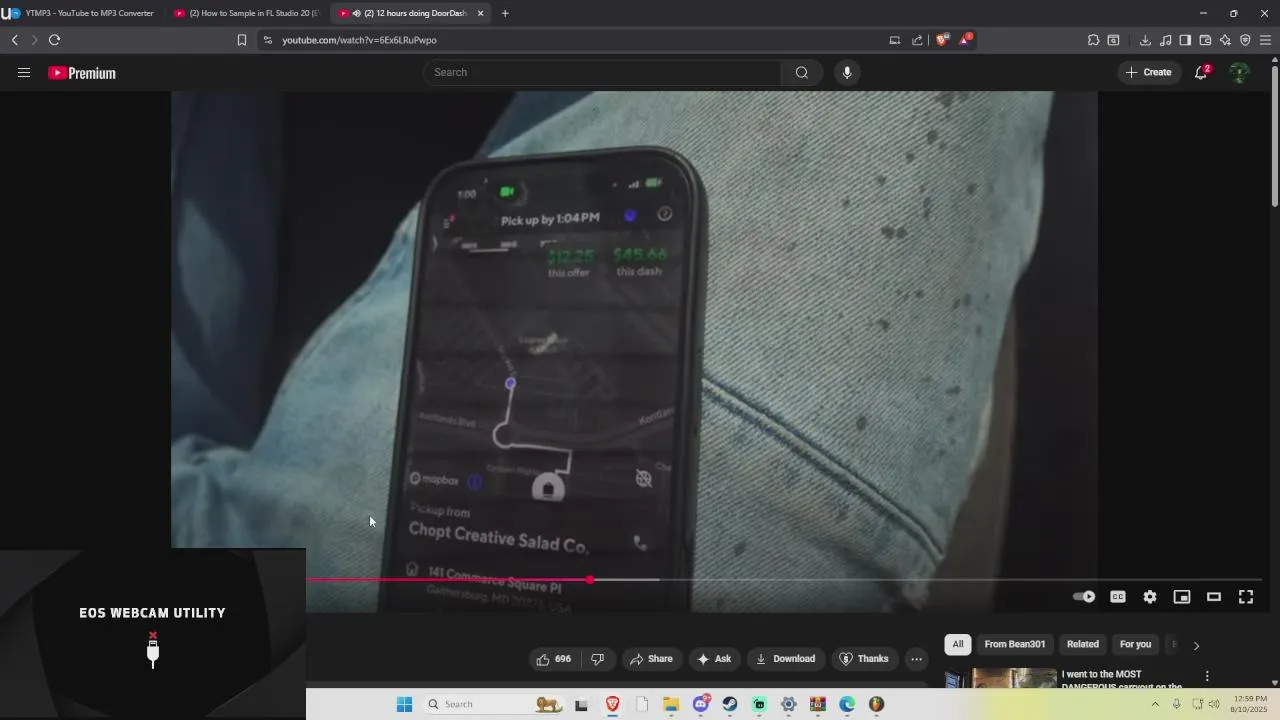The width and height of the screenshot is (1280, 720).
Task: Switch to theater mode icon
Action: coord(1214,597)
